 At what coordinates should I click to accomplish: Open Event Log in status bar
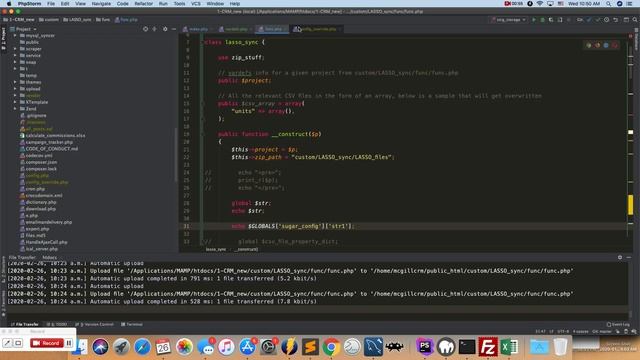point(618,324)
